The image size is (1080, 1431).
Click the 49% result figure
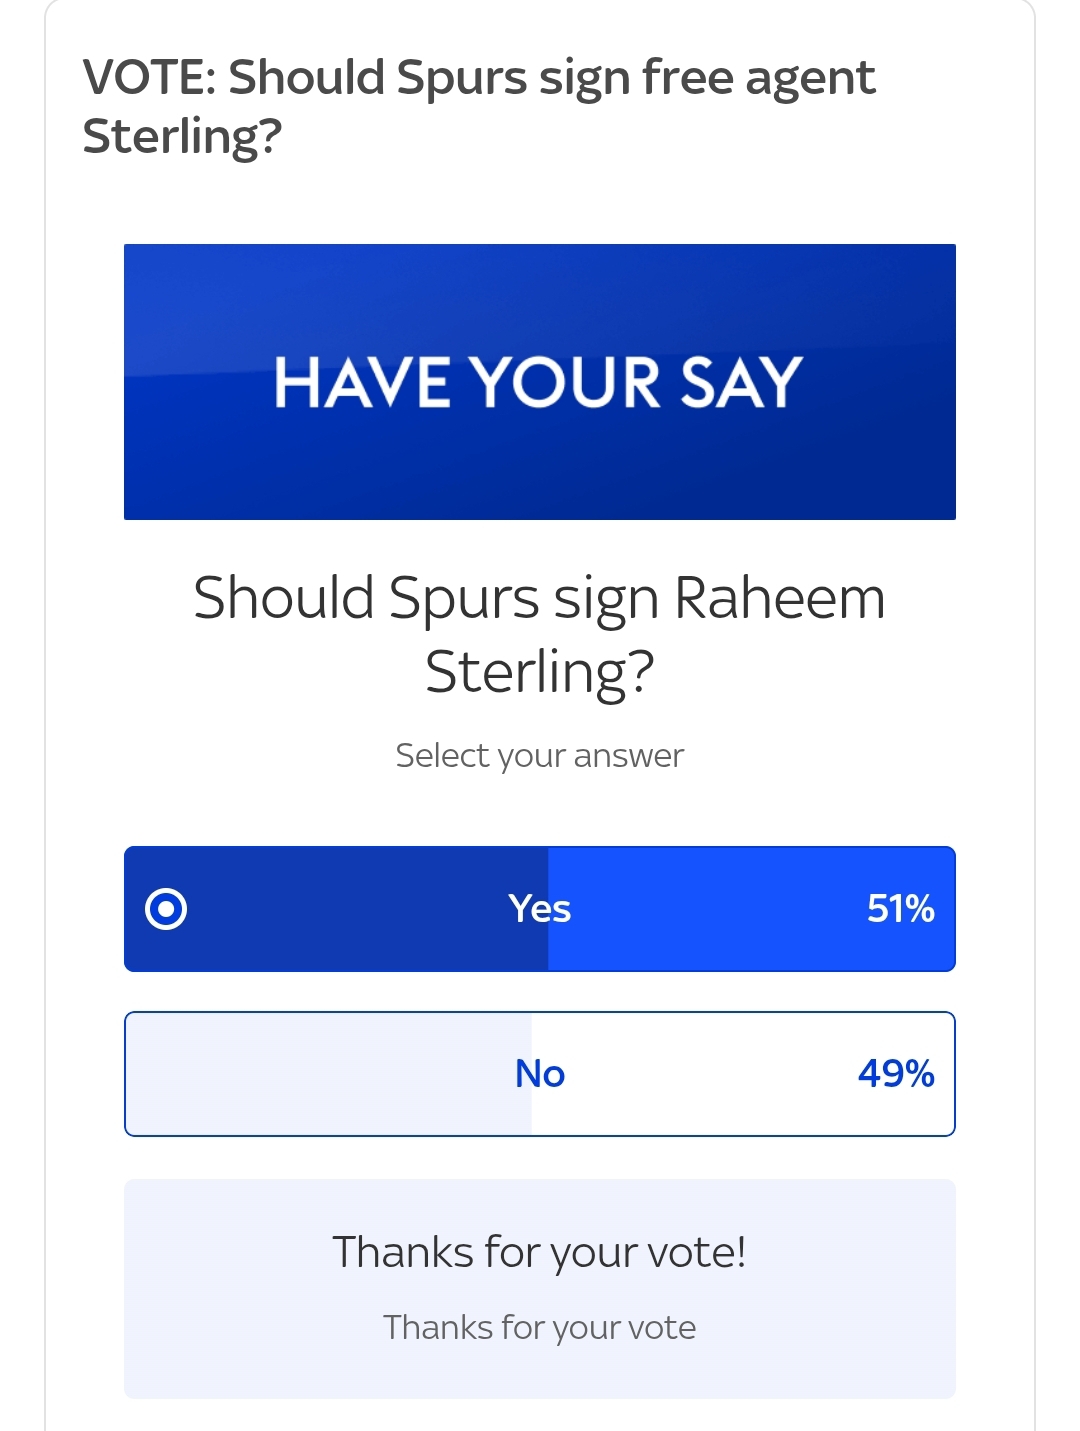[896, 1074]
